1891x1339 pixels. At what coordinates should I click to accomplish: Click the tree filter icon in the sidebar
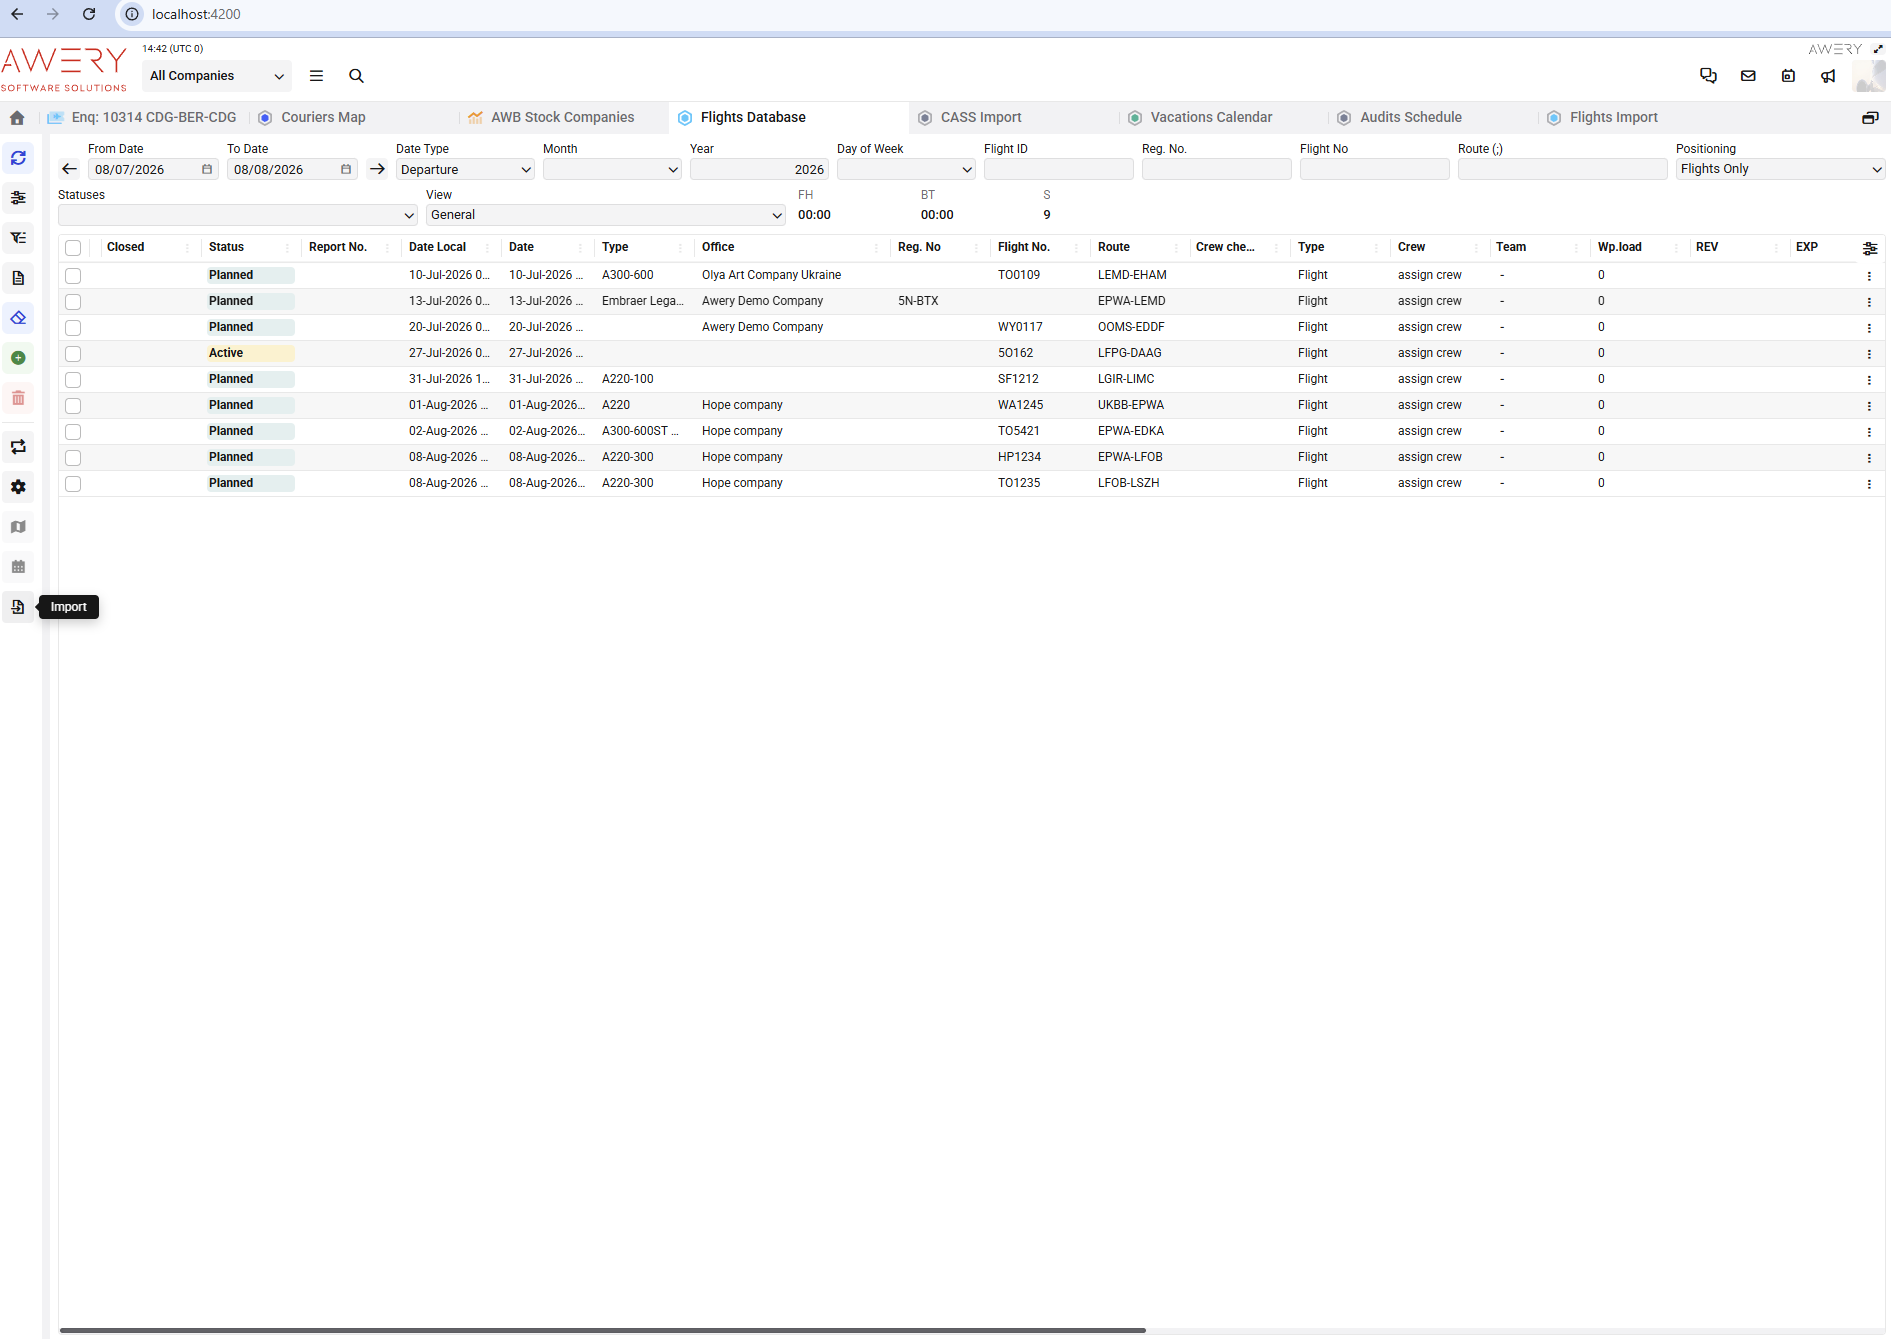click(x=18, y=238)
